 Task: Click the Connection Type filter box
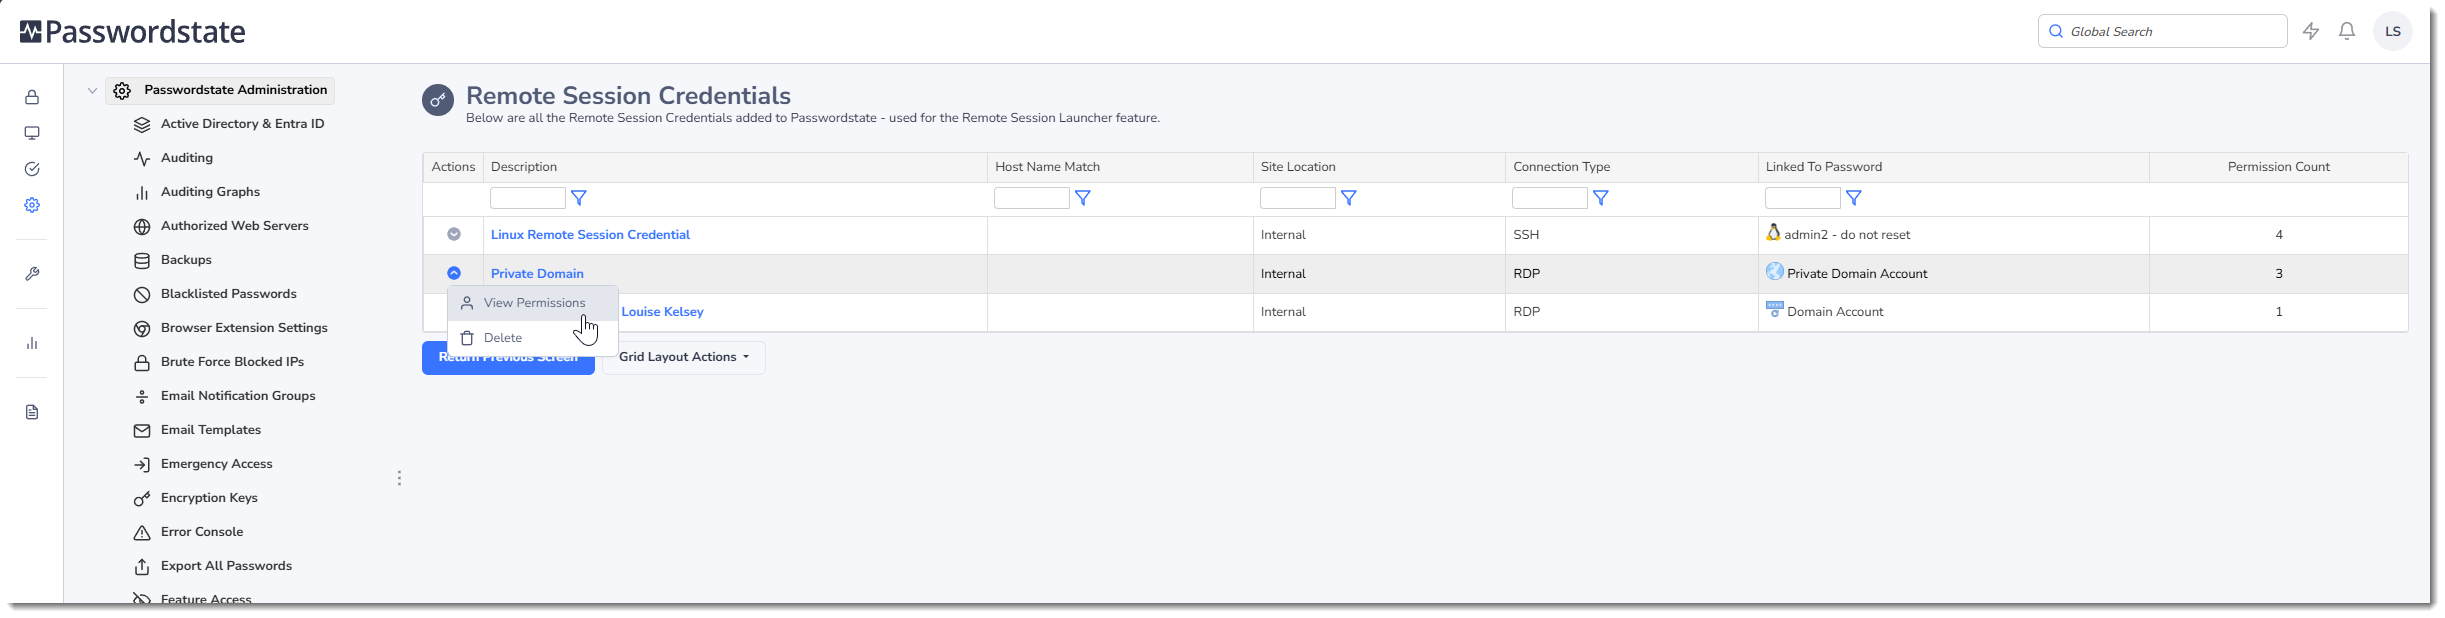tap(1550, 198)
